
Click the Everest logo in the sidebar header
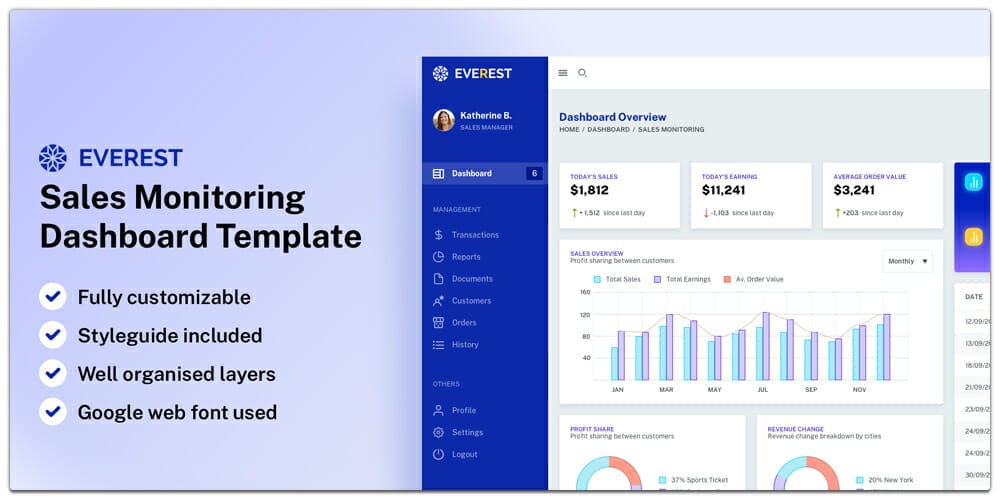[x=472, y=73]
